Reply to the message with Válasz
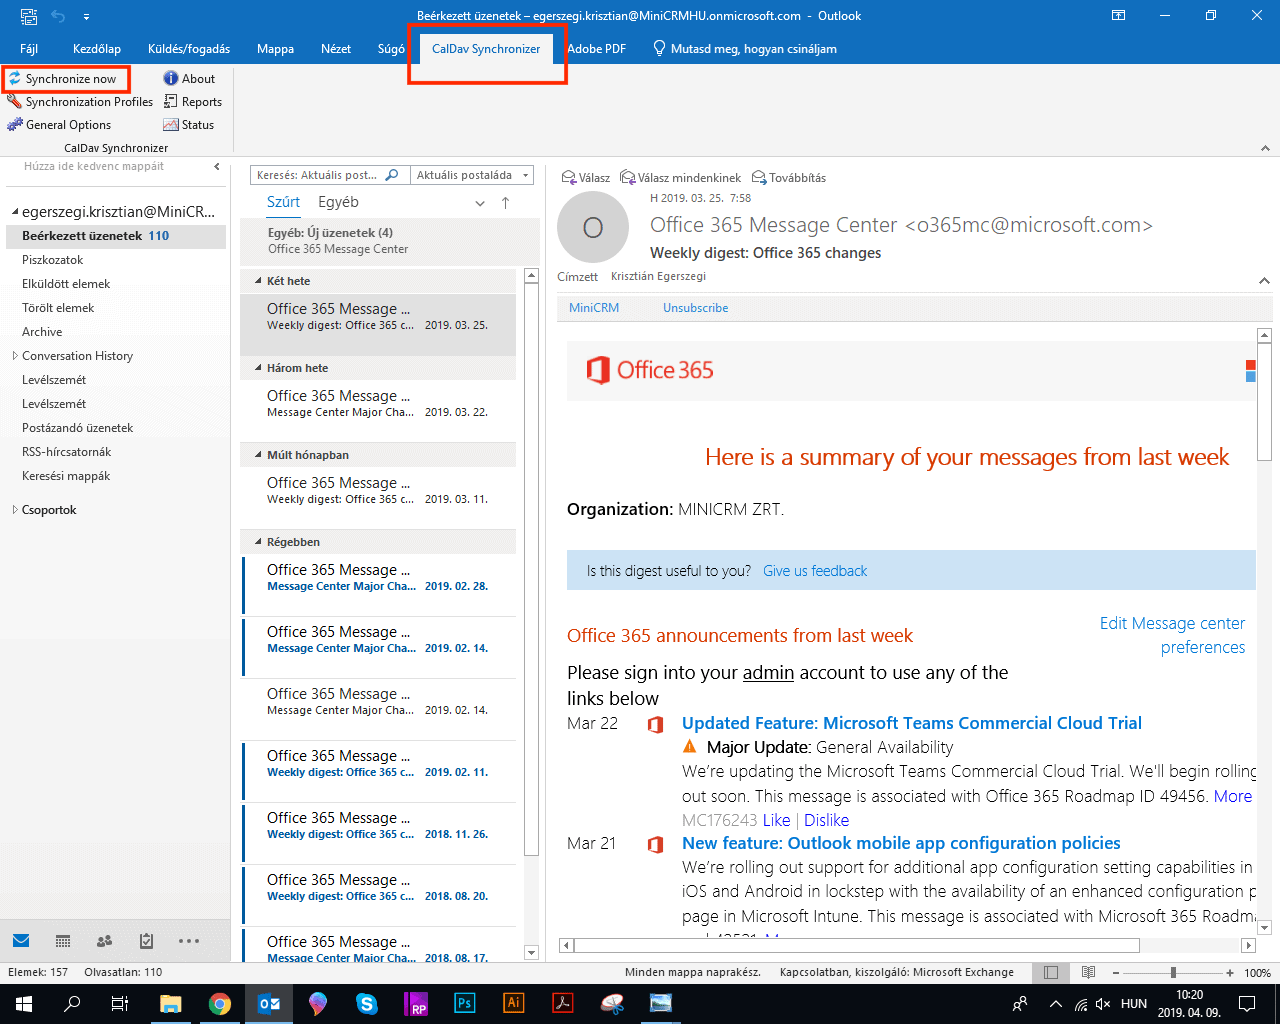The image size is (1280, 1024). 586,178
